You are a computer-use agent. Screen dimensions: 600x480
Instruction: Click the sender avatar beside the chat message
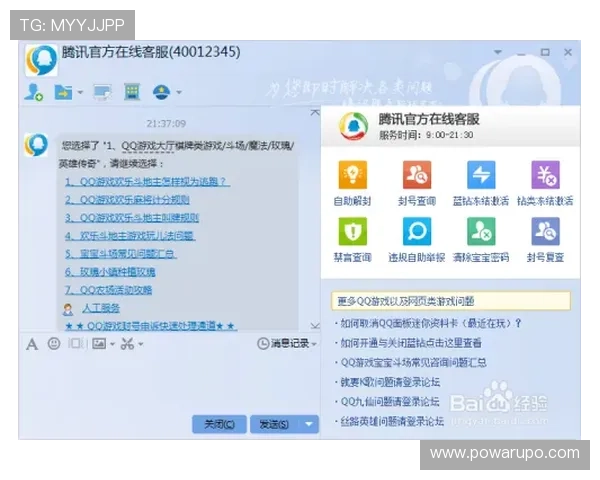point(36,145)
